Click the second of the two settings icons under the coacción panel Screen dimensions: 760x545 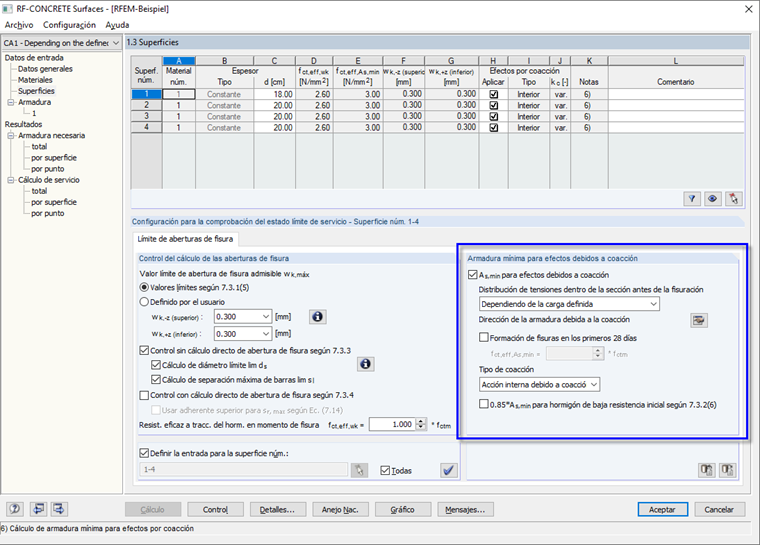click(728, 469)
